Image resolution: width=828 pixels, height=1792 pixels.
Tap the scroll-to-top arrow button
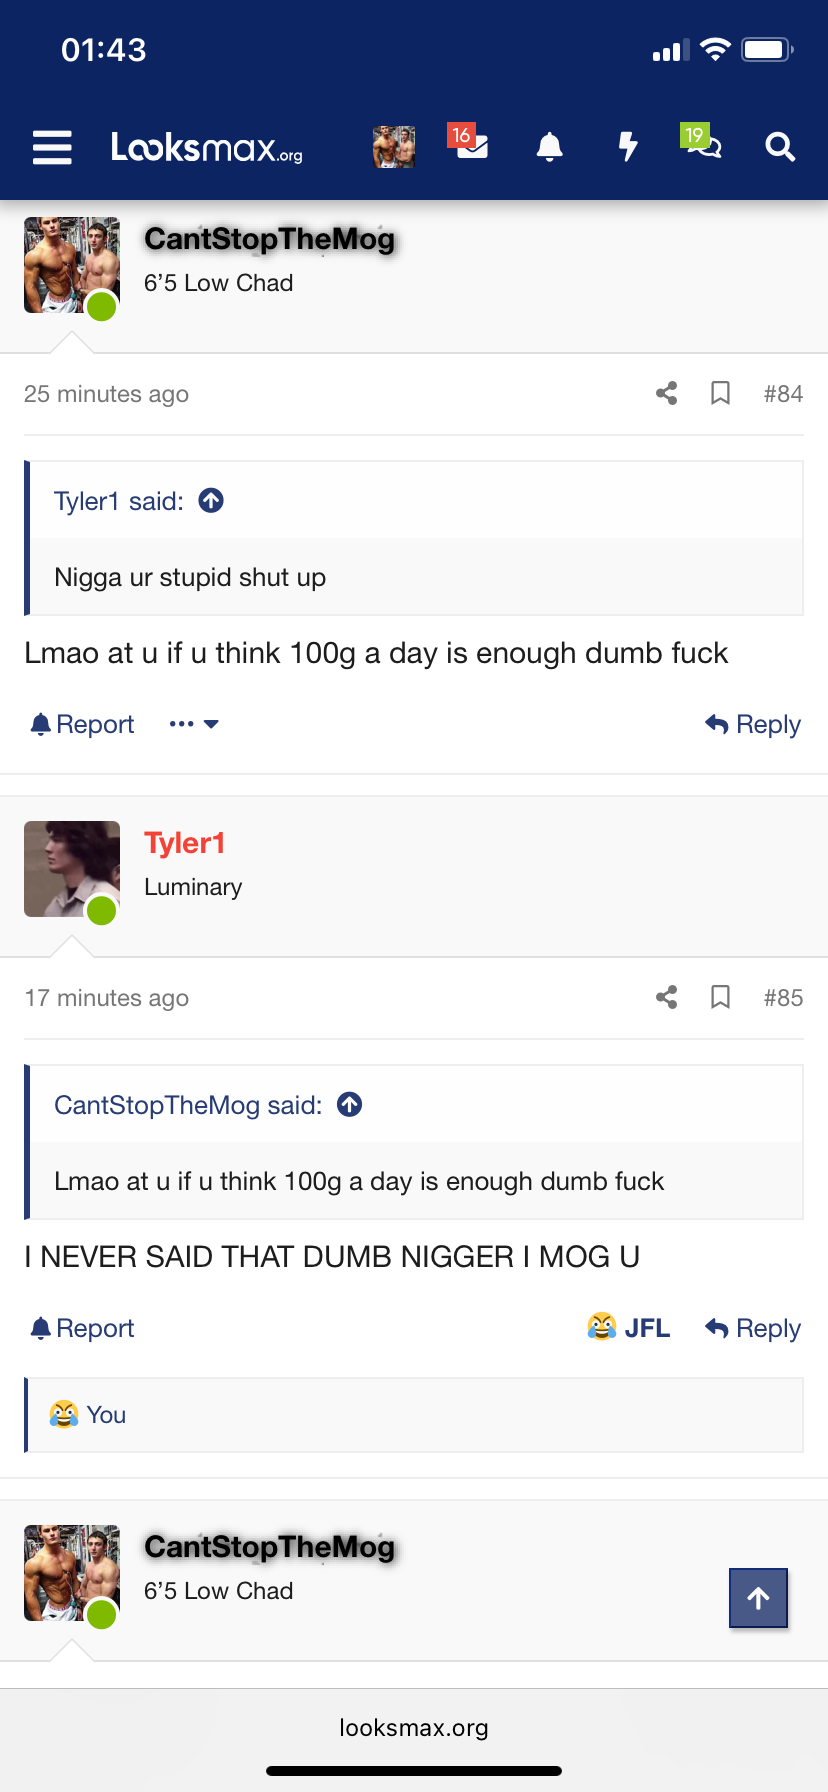pyautogui.click(x=758, y=1598)
